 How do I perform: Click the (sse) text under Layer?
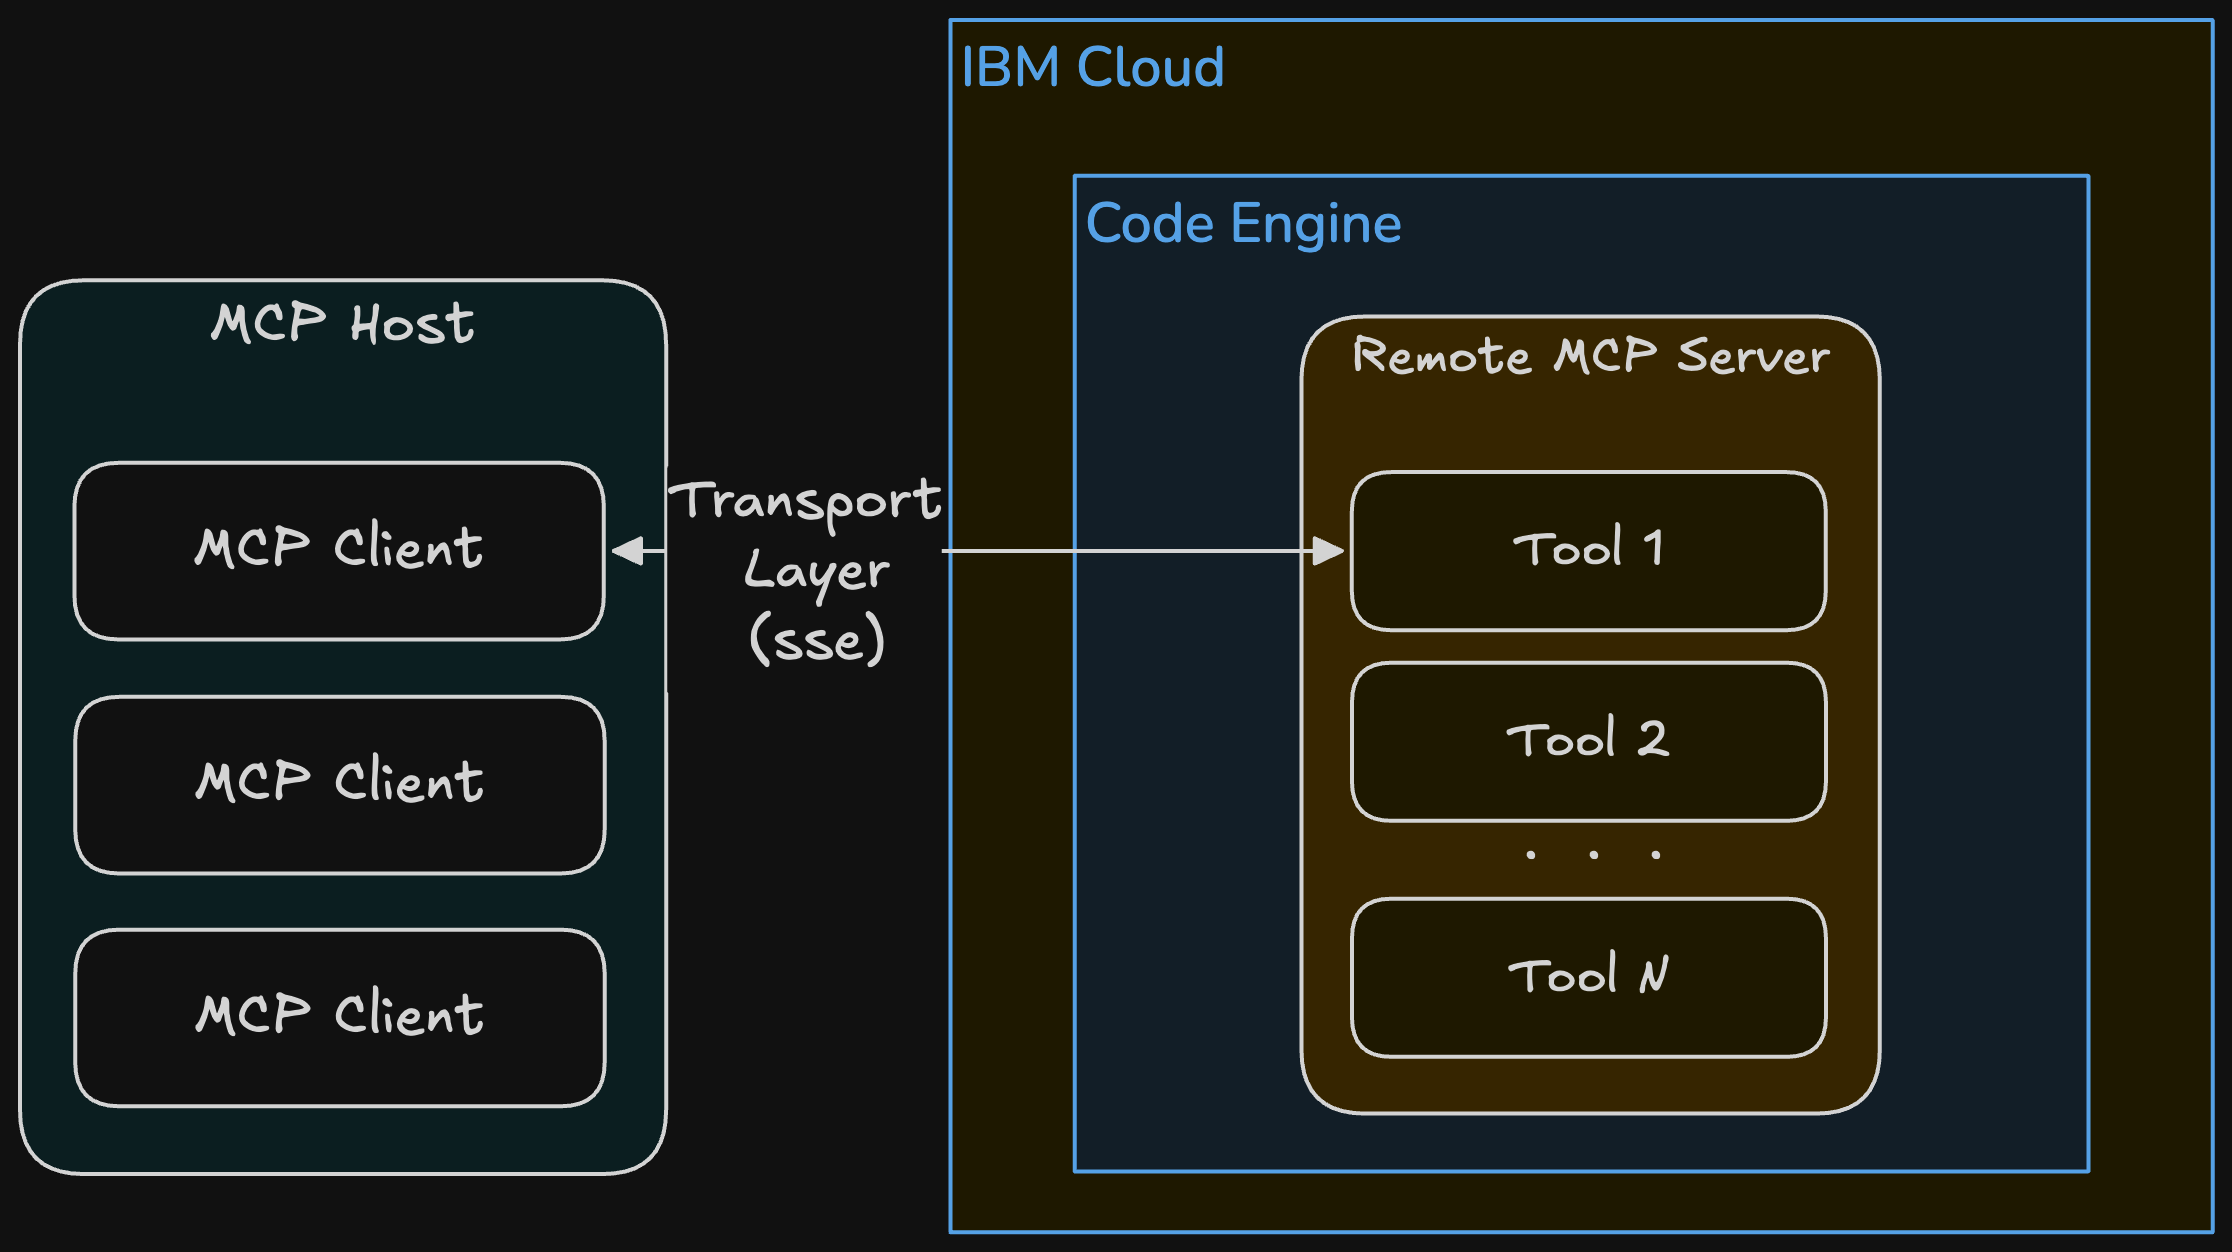point(817,640)
